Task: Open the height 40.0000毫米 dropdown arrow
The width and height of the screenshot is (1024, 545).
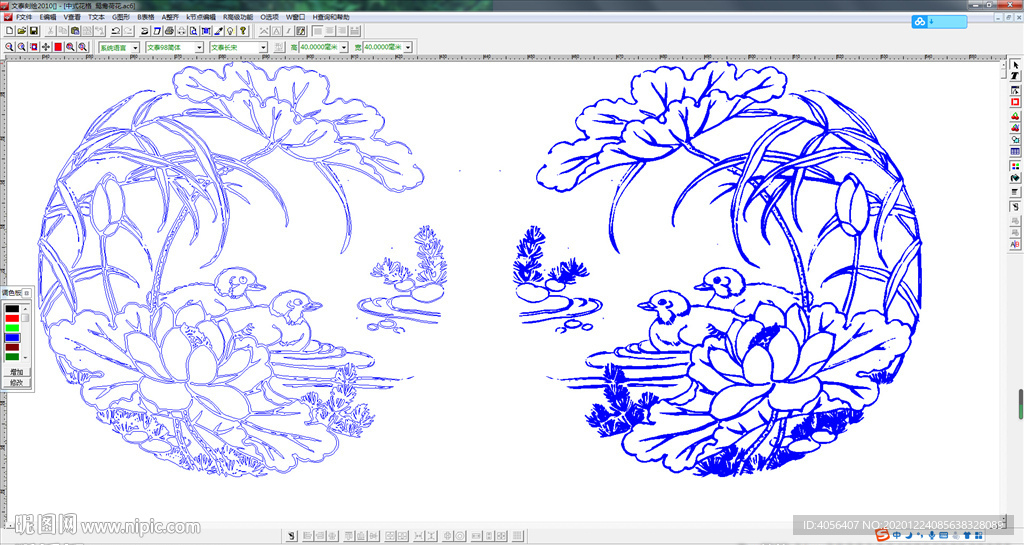Action: 343,47
